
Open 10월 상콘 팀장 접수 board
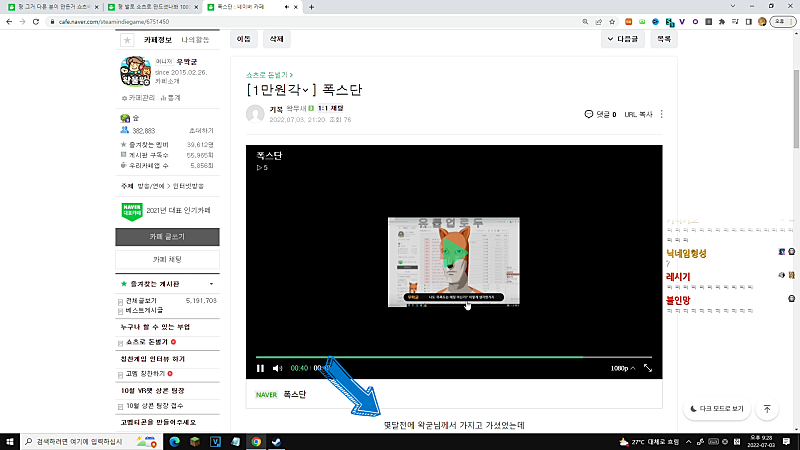coord(155,406)
